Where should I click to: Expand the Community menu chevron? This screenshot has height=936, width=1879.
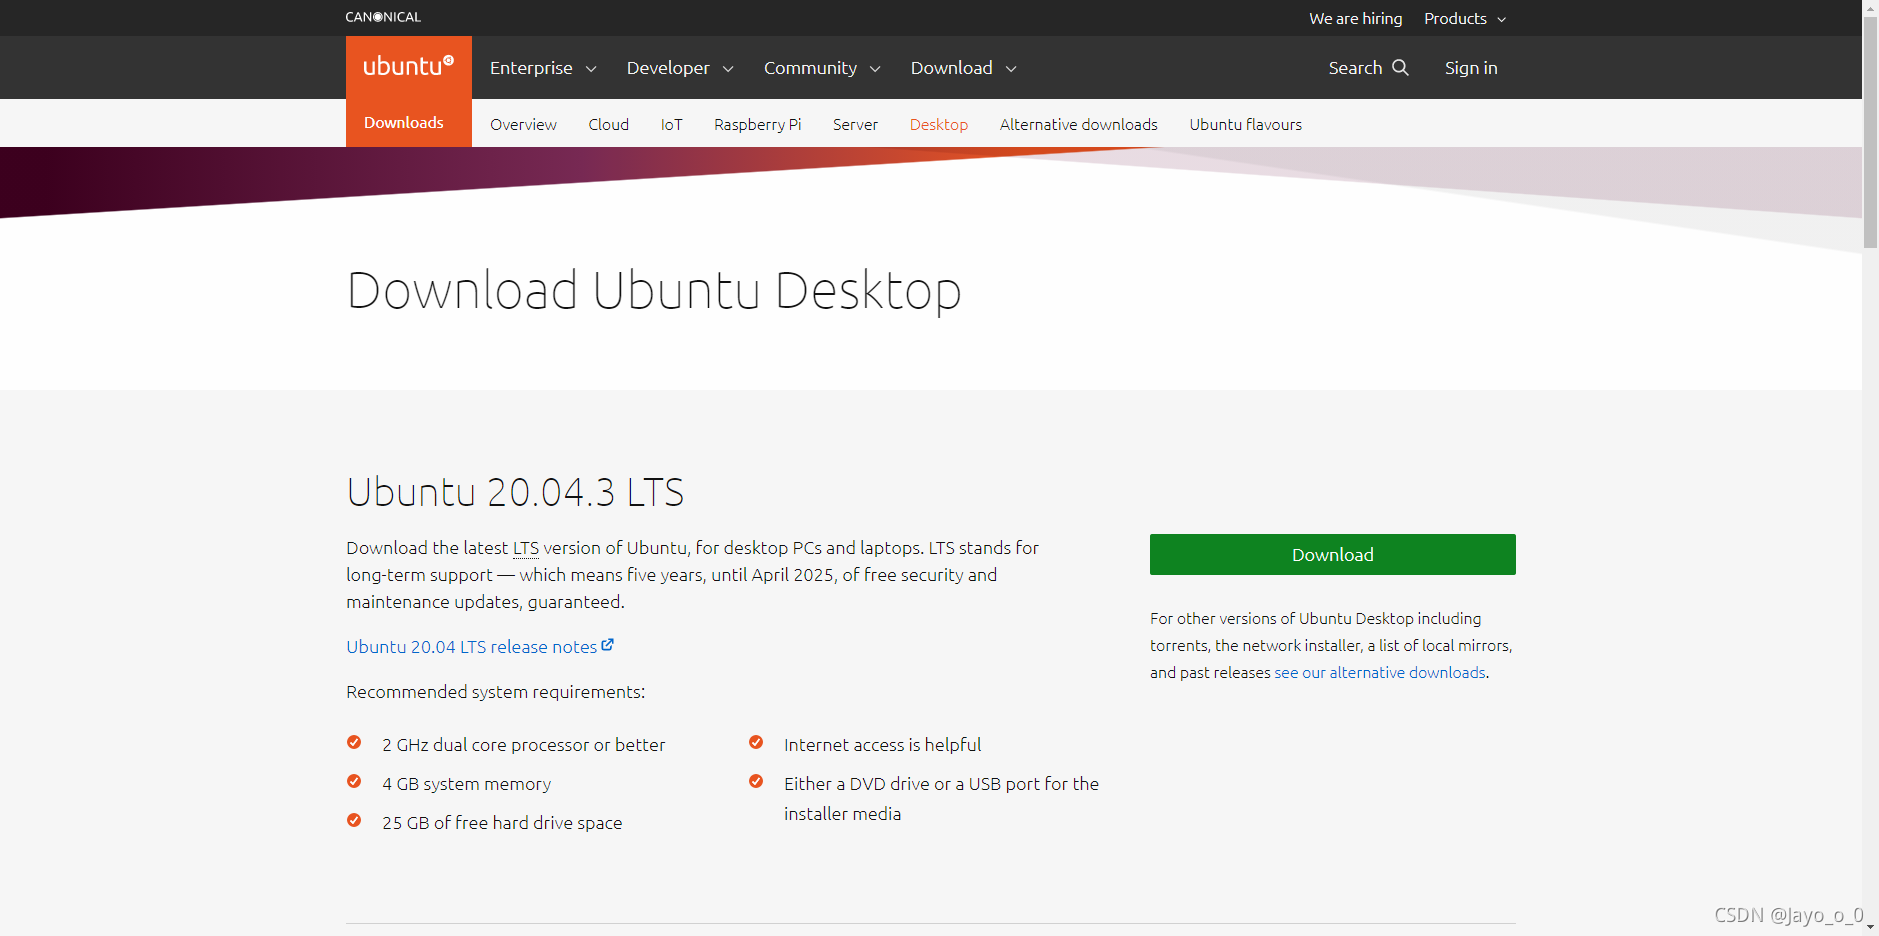(875, 69)
